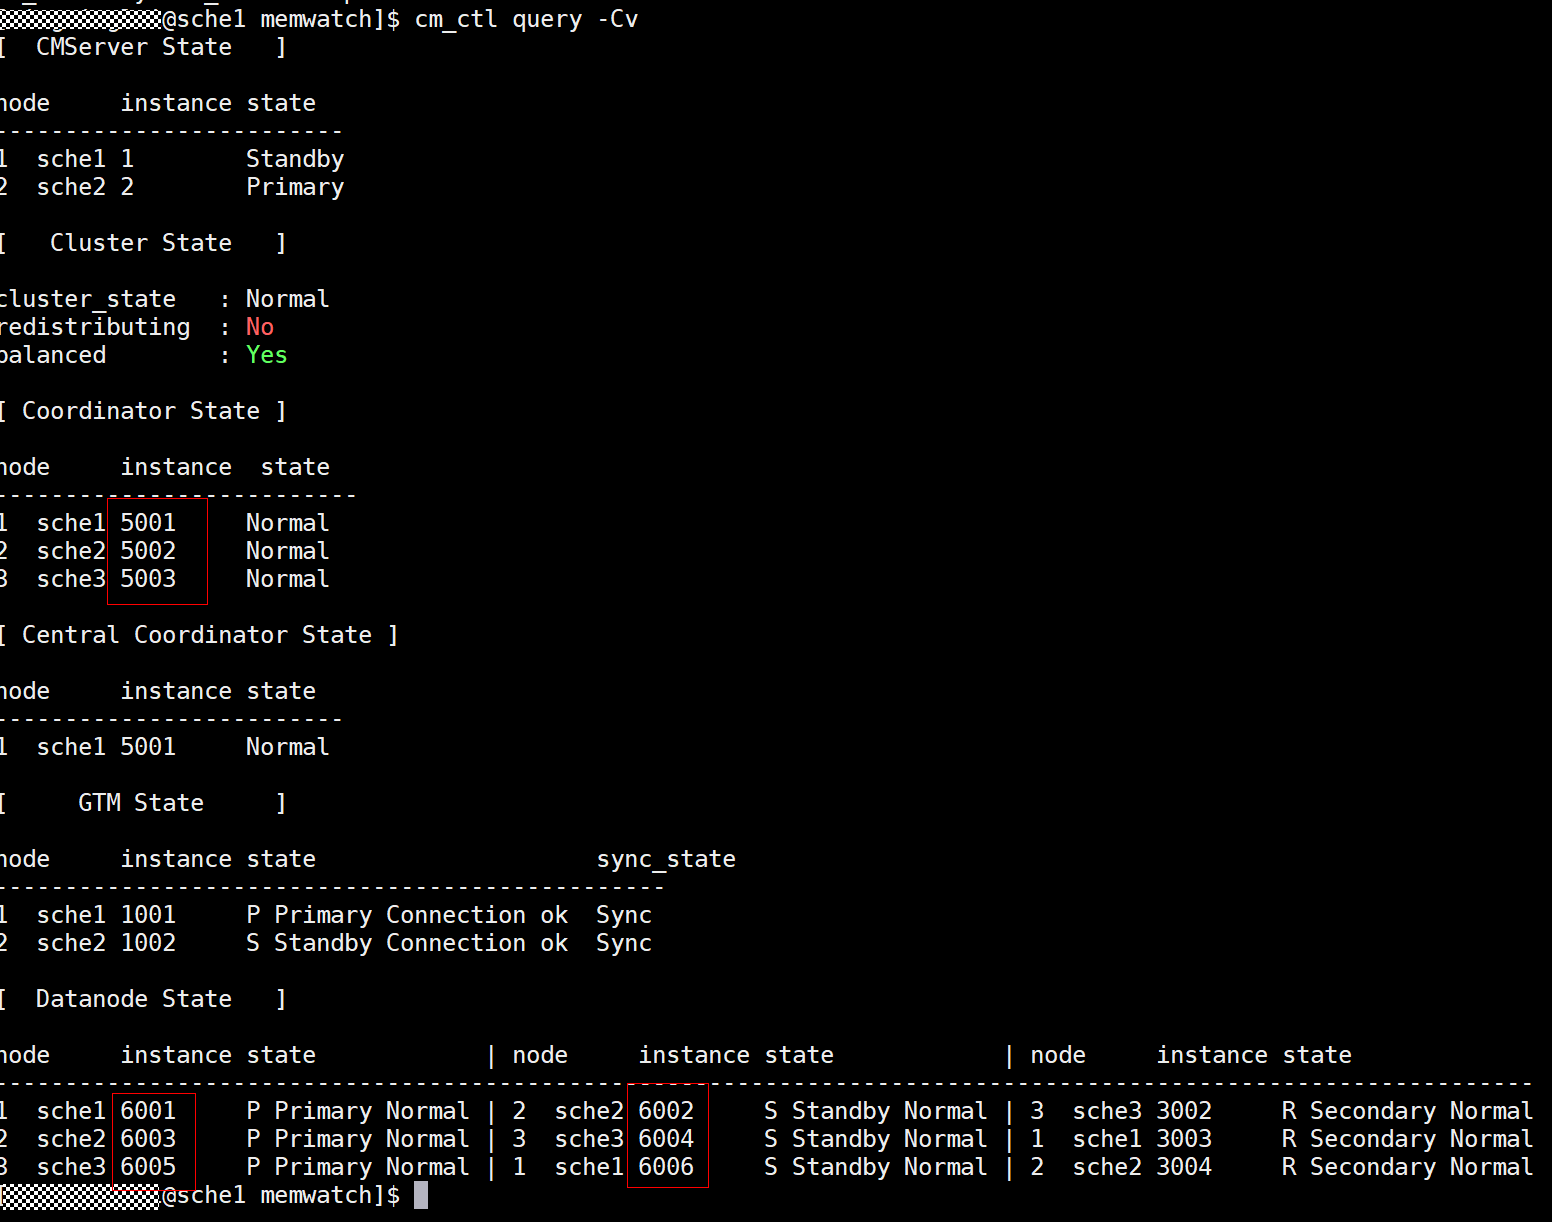Click the Standby state of CMServer sche1
Viewport: 1552px width, 1222px height.
[295, 159]
